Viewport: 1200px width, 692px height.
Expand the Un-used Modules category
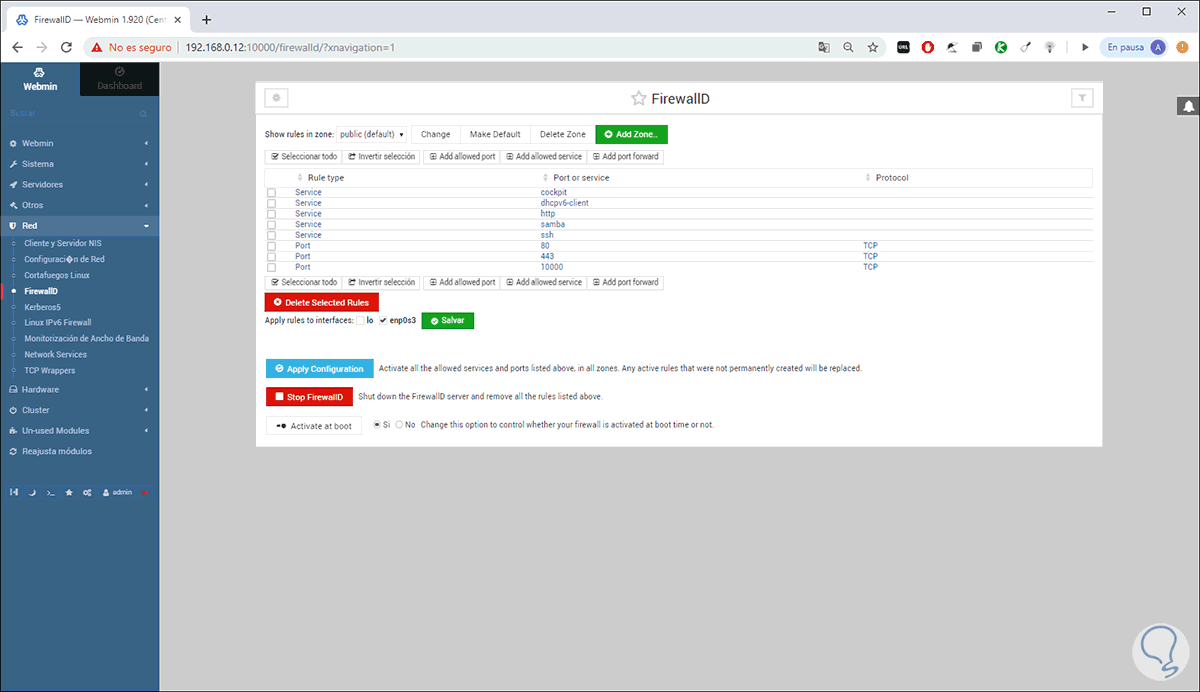pos(79,431)
